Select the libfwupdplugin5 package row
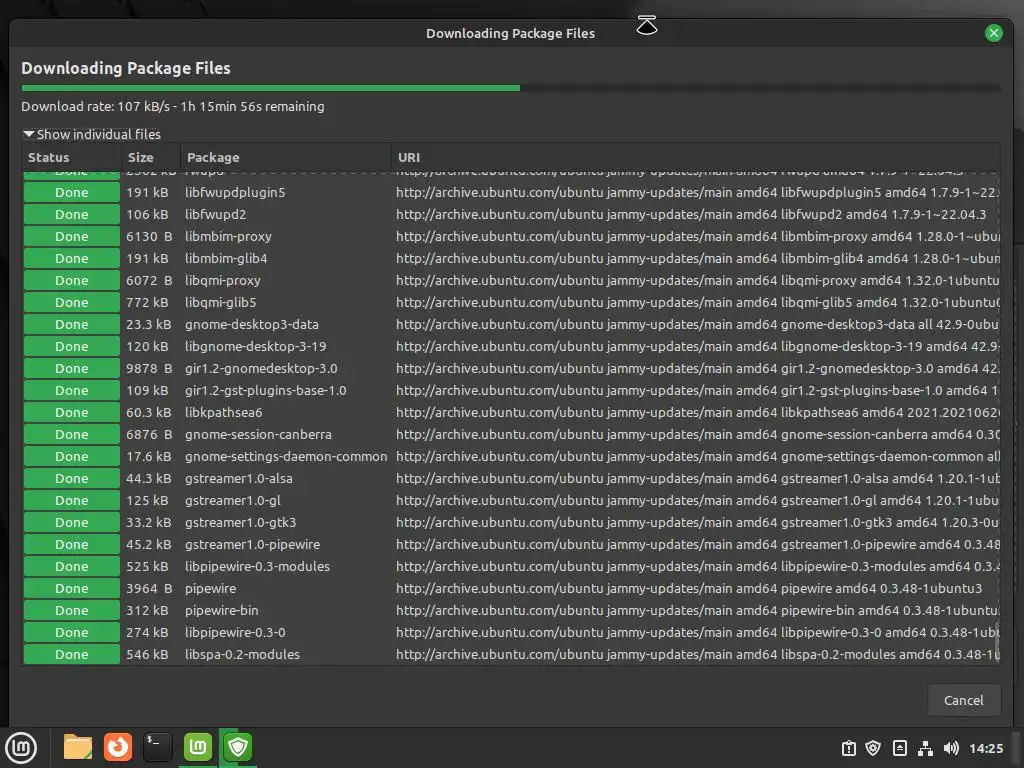Image resolution: width=1024 pixels, height=768 pixels. [x=511, y=193]
